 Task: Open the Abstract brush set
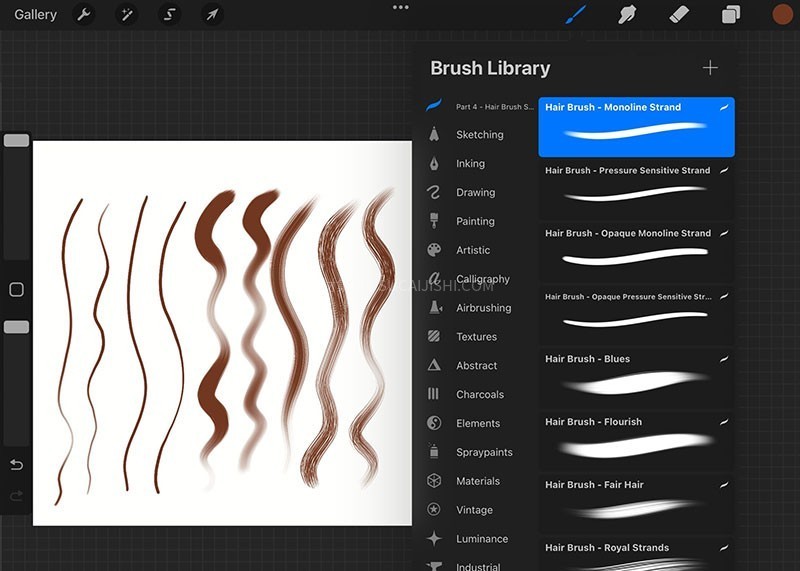477,365
